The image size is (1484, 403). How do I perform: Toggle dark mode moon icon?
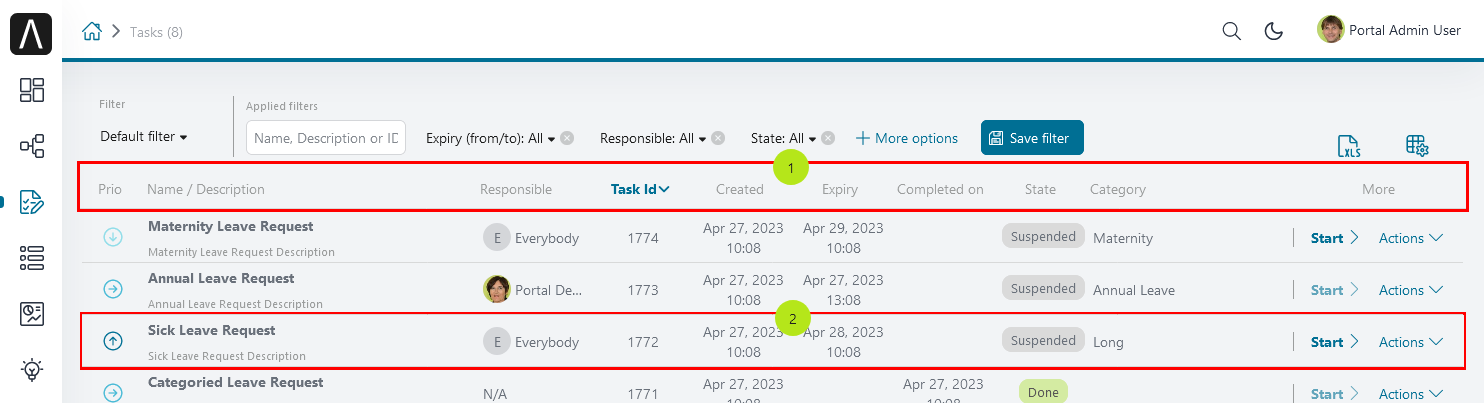point(1274,31)
